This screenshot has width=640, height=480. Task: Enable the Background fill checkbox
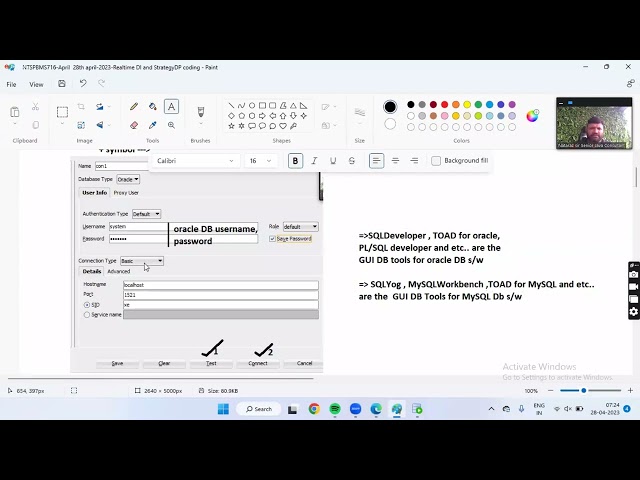pos(436,161)
